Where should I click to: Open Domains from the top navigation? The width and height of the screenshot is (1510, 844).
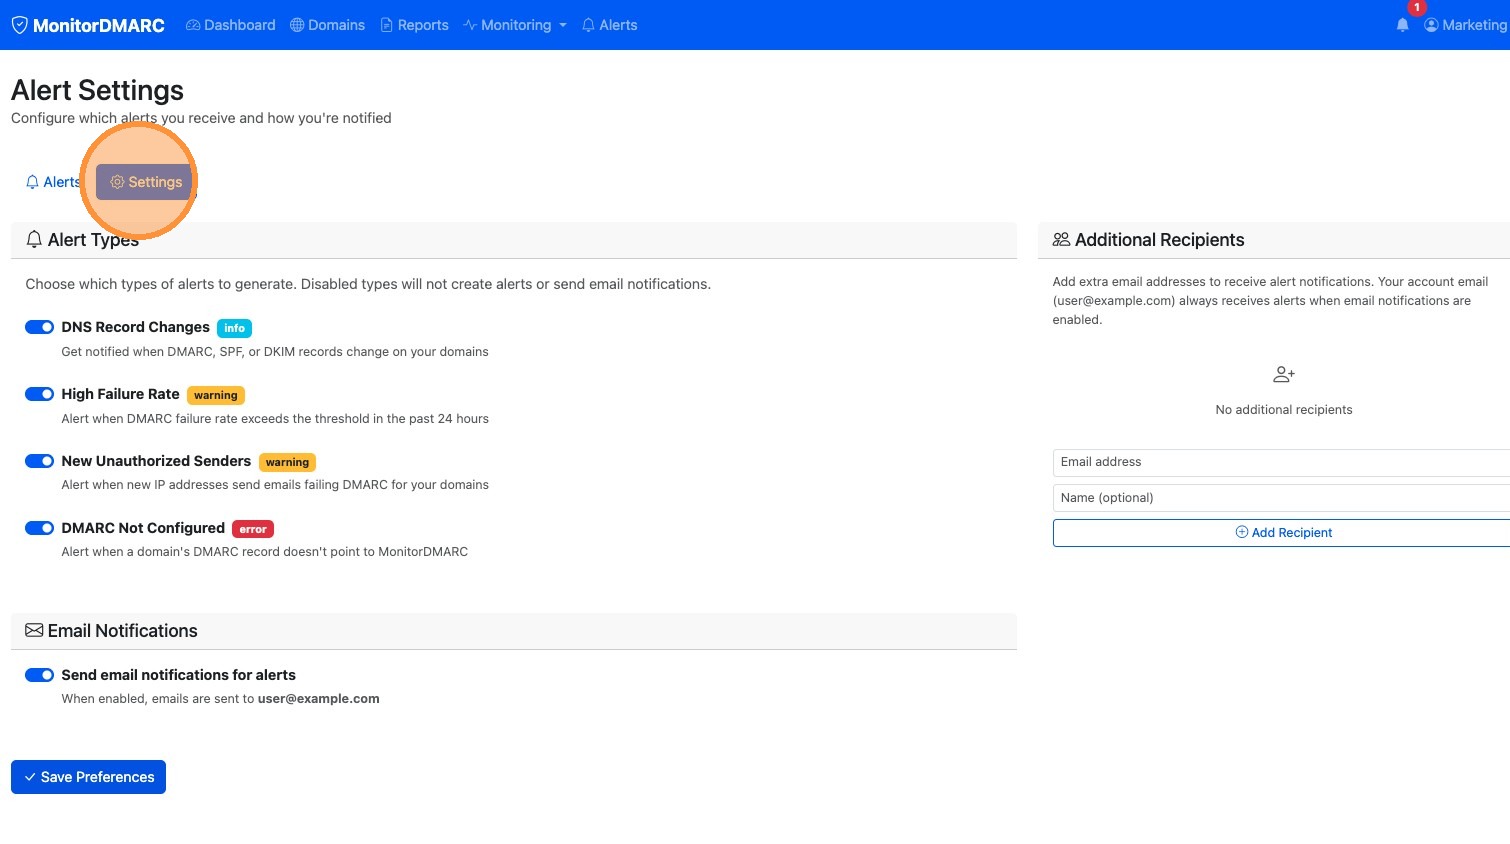(x=327, y=25)
